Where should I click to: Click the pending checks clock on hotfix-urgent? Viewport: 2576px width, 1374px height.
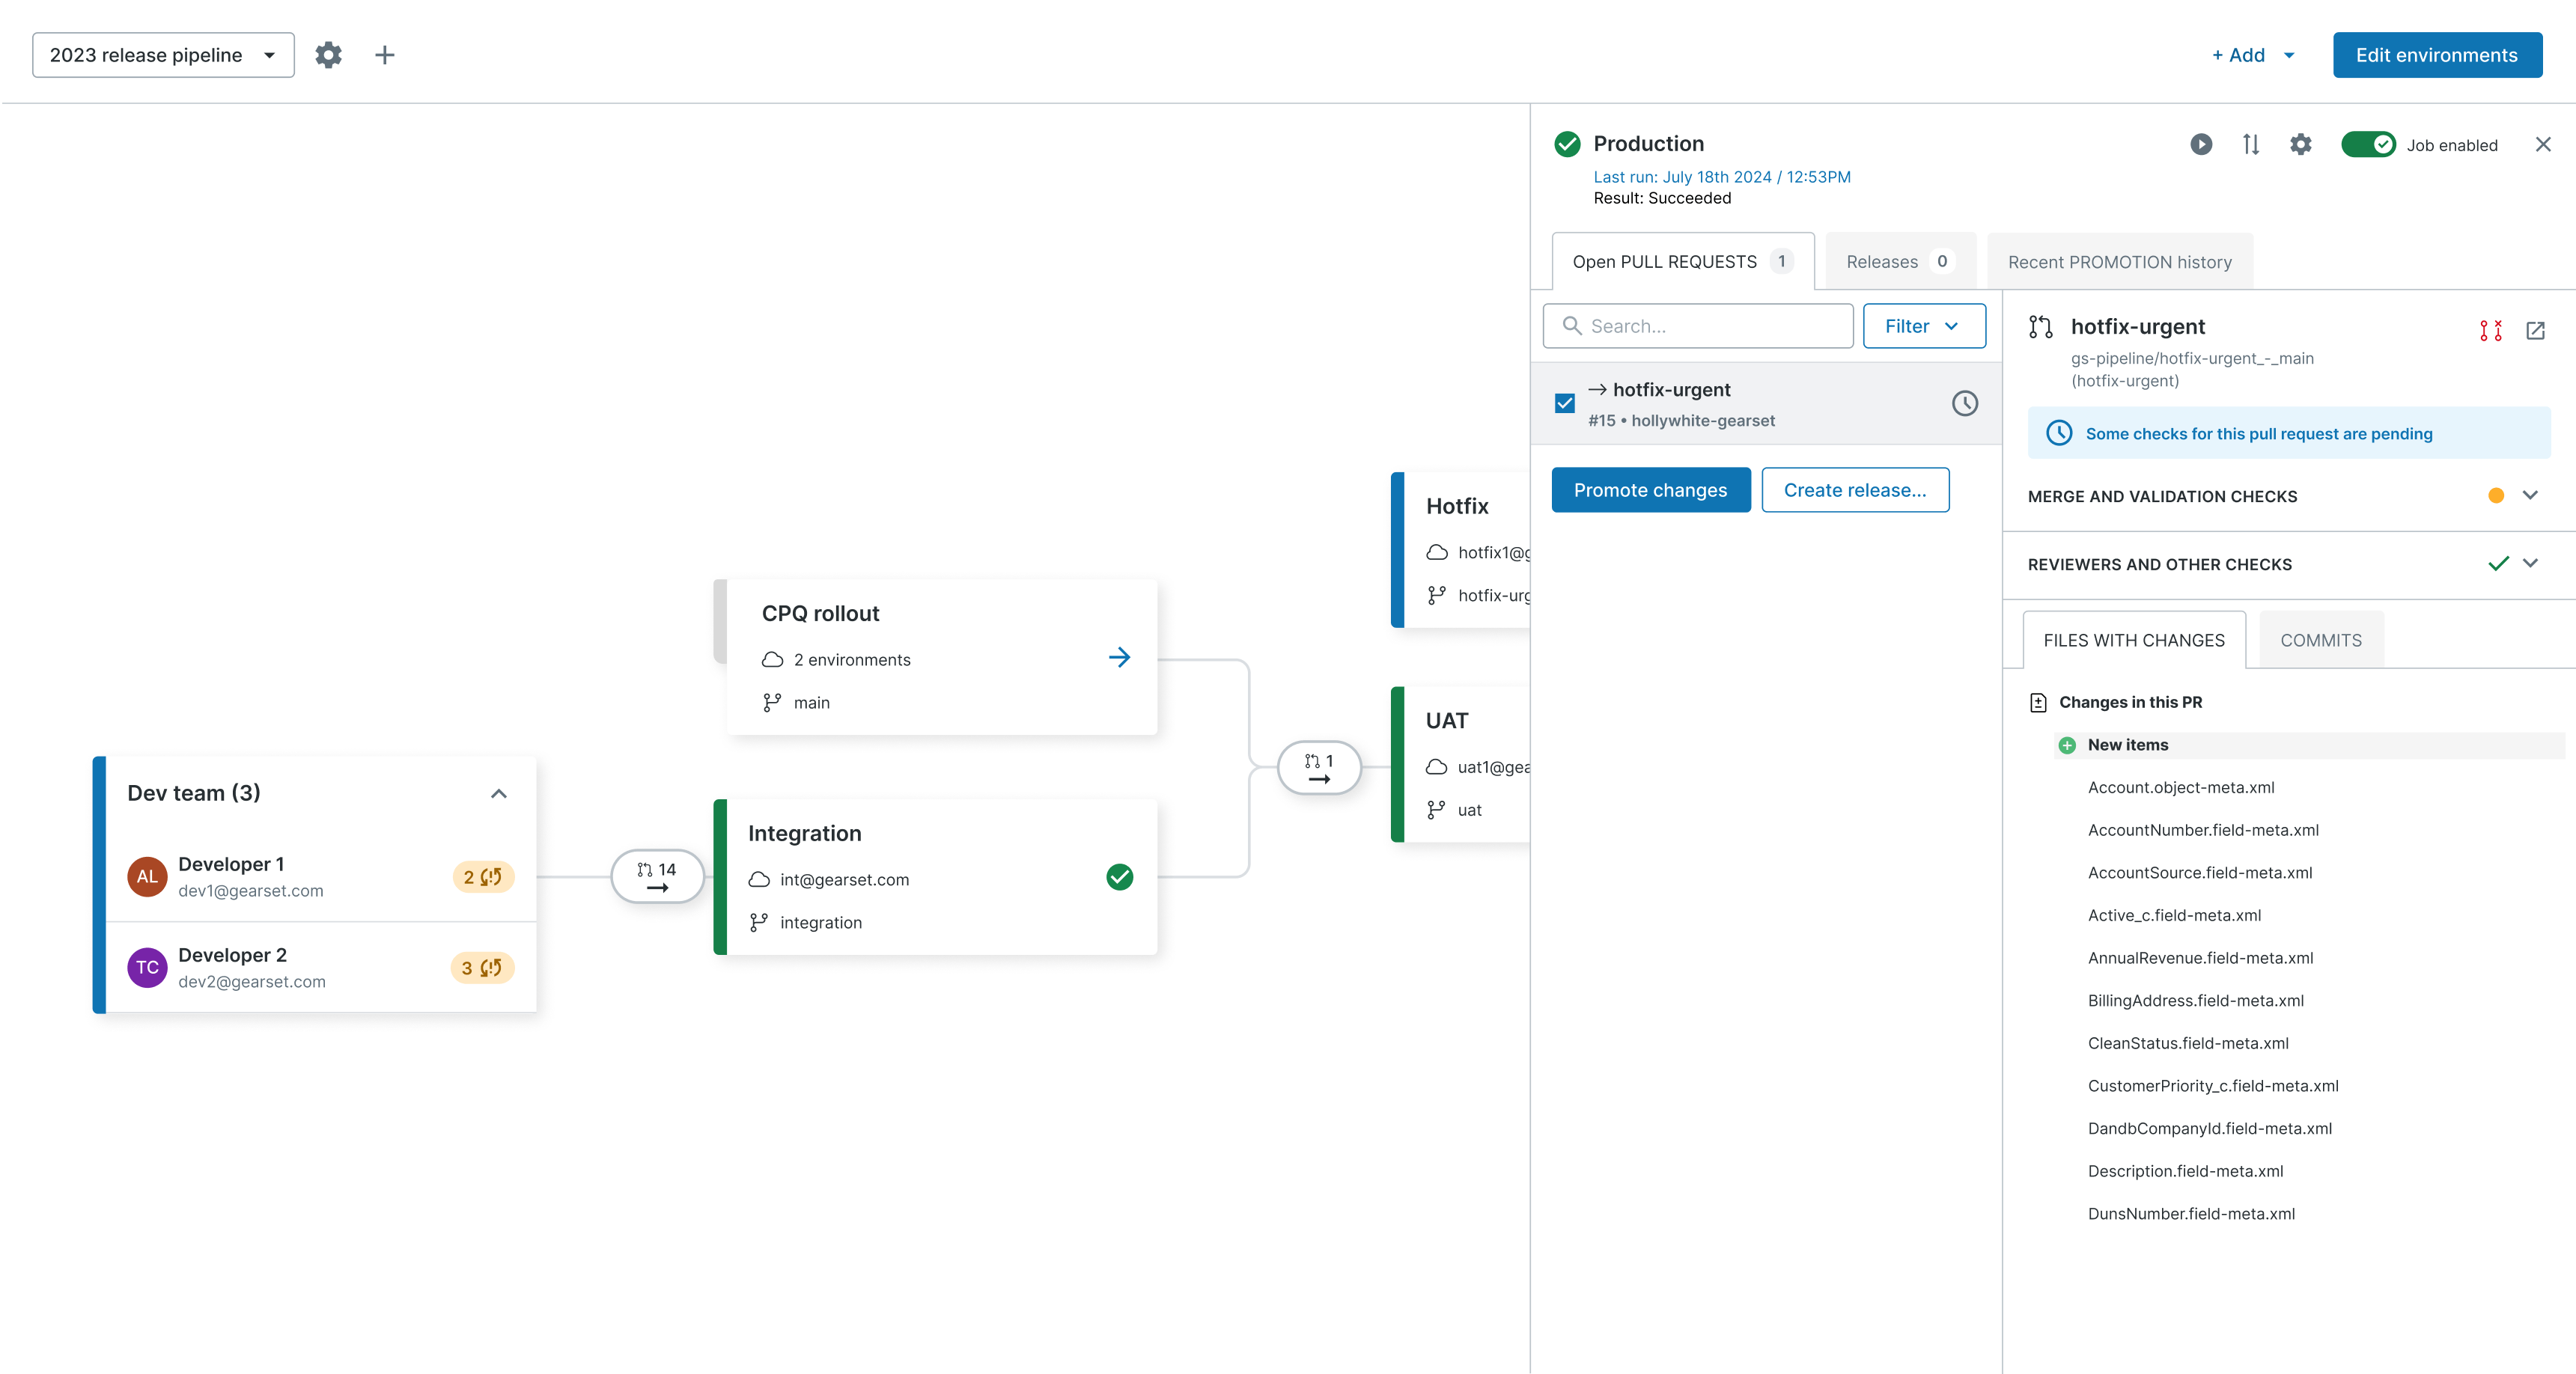tap(1965, 404)
